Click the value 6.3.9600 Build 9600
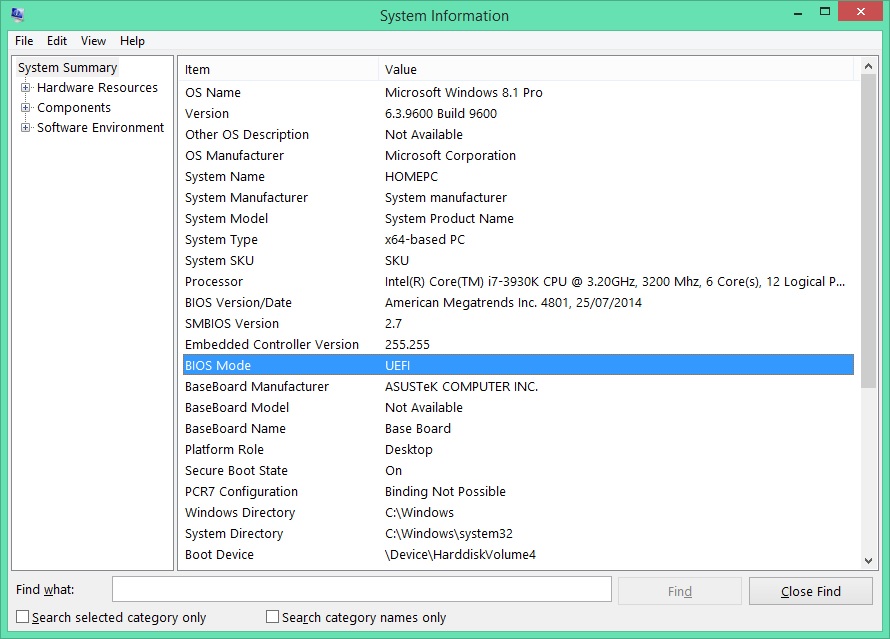890x639 pixels. click(x=440, y=113)
